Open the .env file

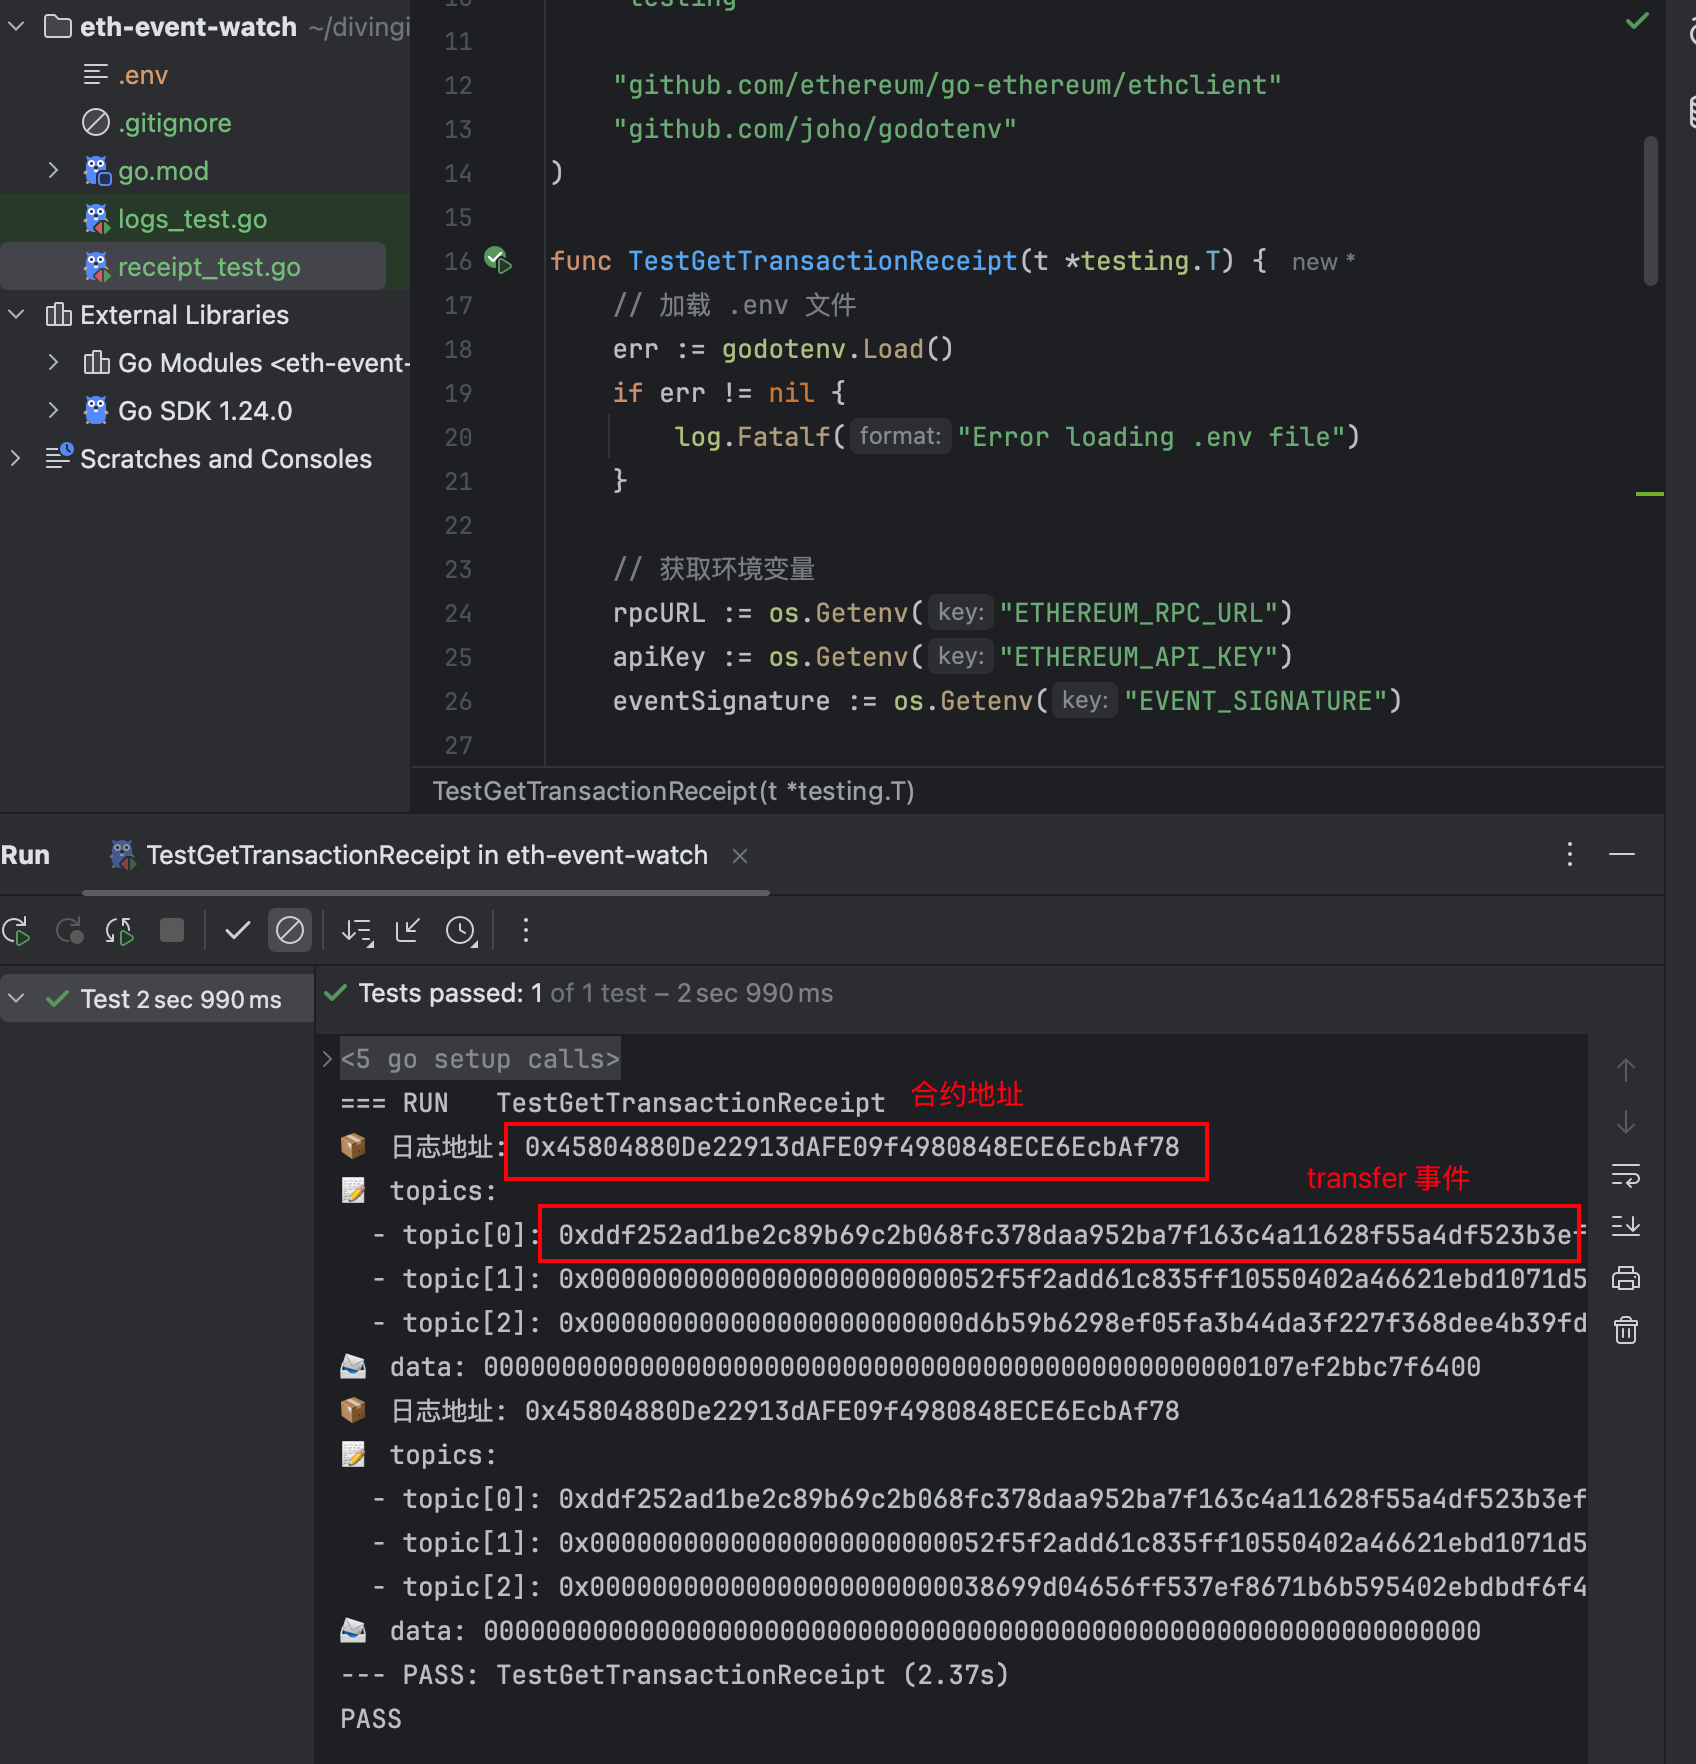tap(142, 75)
